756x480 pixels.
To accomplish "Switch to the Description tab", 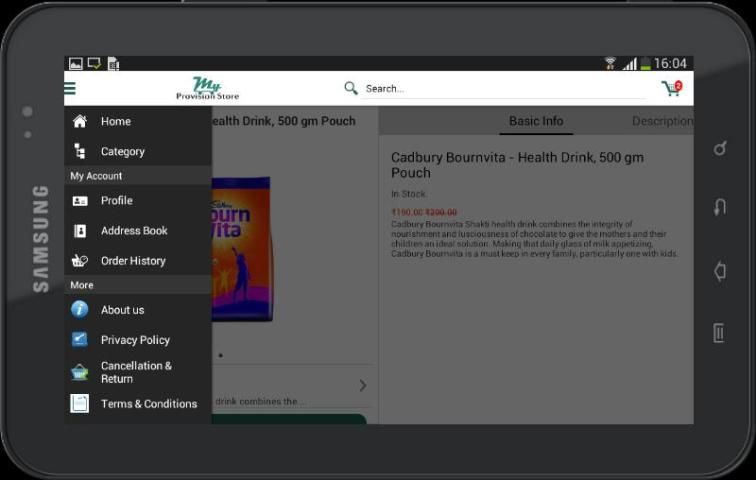I will 662,121.
